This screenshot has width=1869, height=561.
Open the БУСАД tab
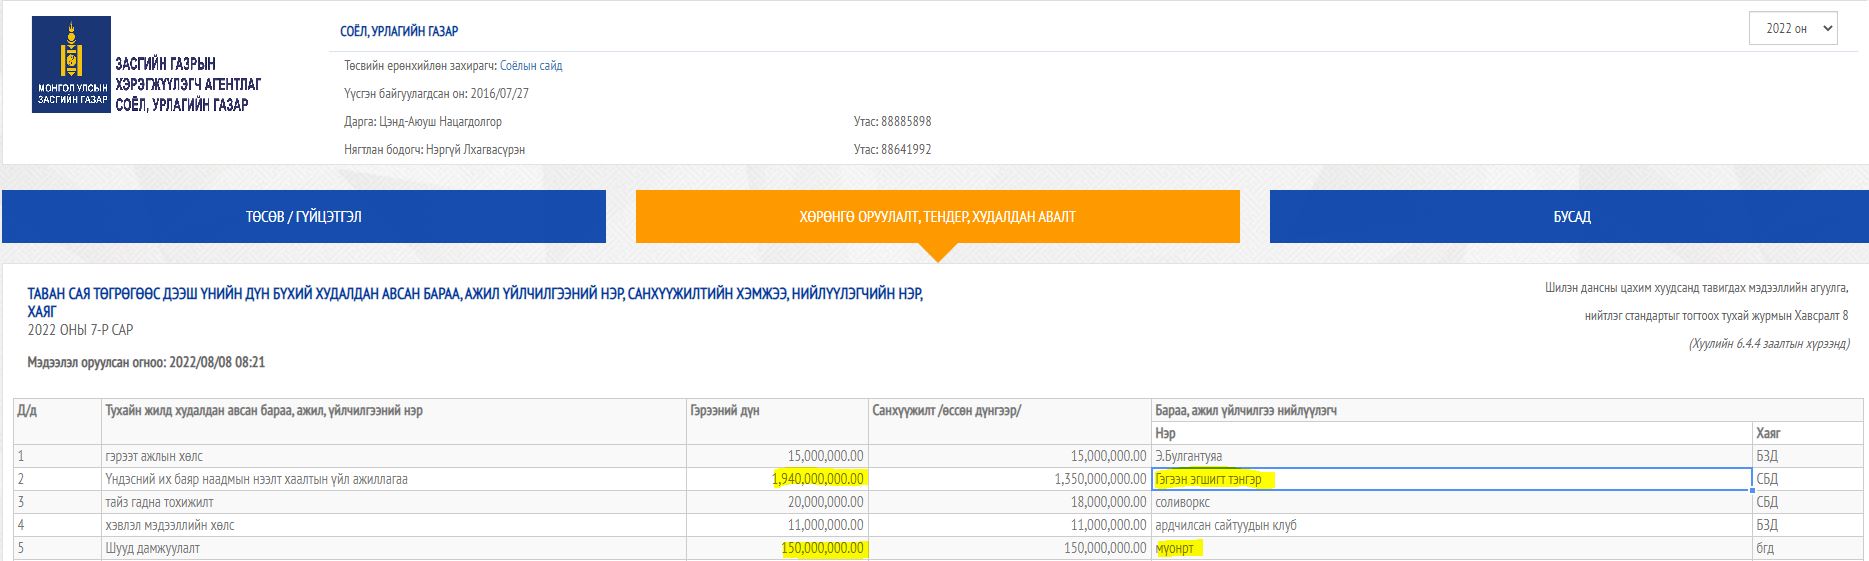1571,217
